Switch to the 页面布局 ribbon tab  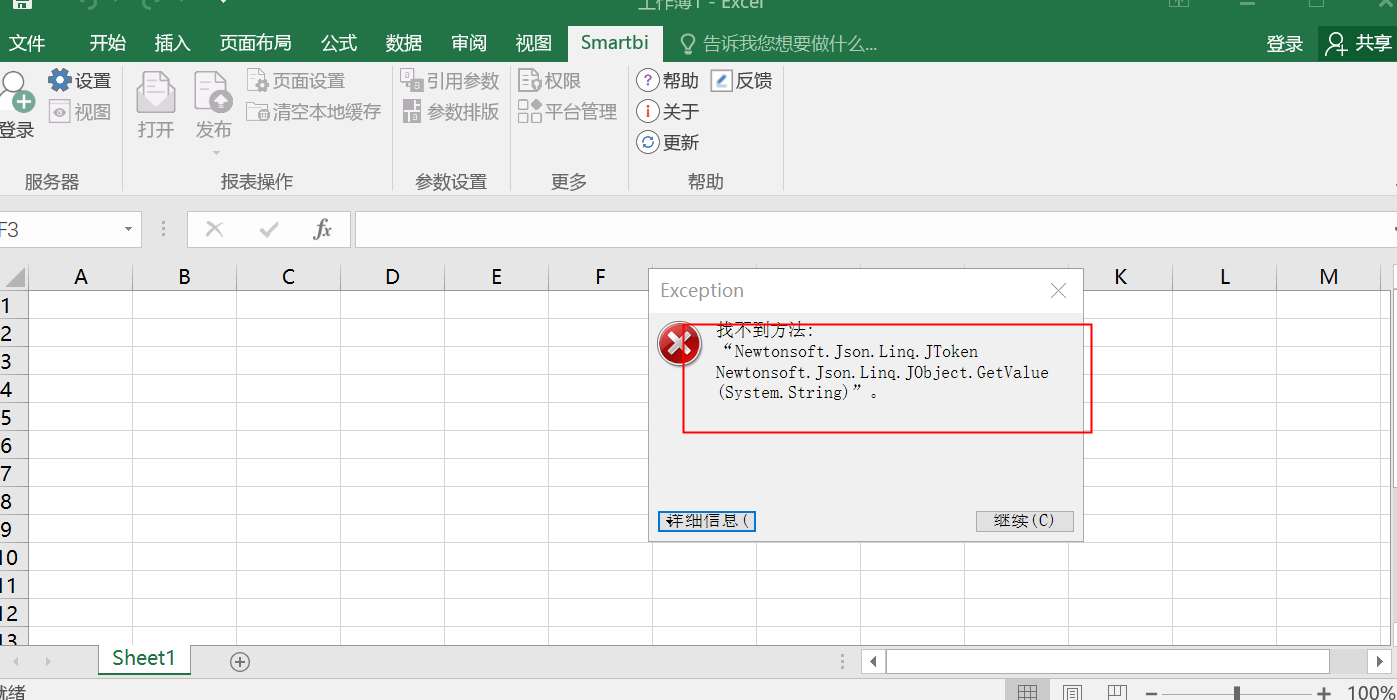(x=256, y=43)
